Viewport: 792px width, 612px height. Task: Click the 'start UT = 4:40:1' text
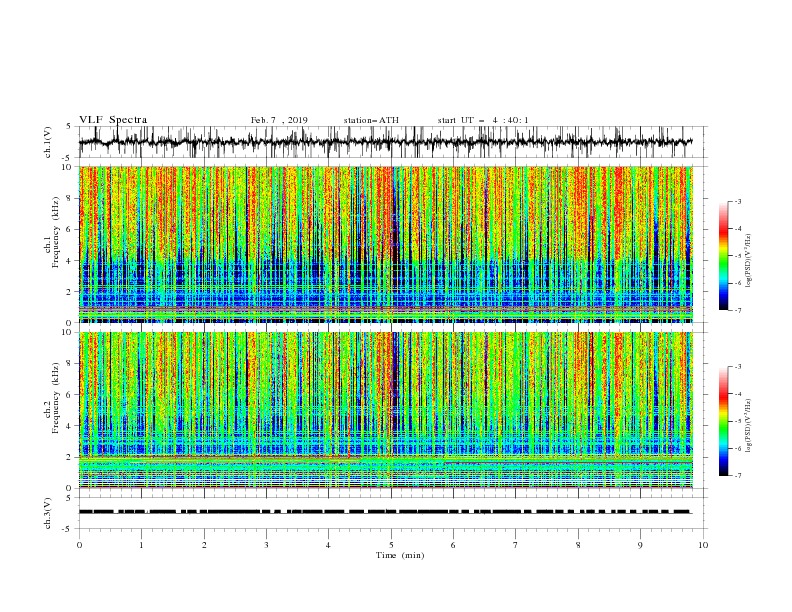point(483,120)
